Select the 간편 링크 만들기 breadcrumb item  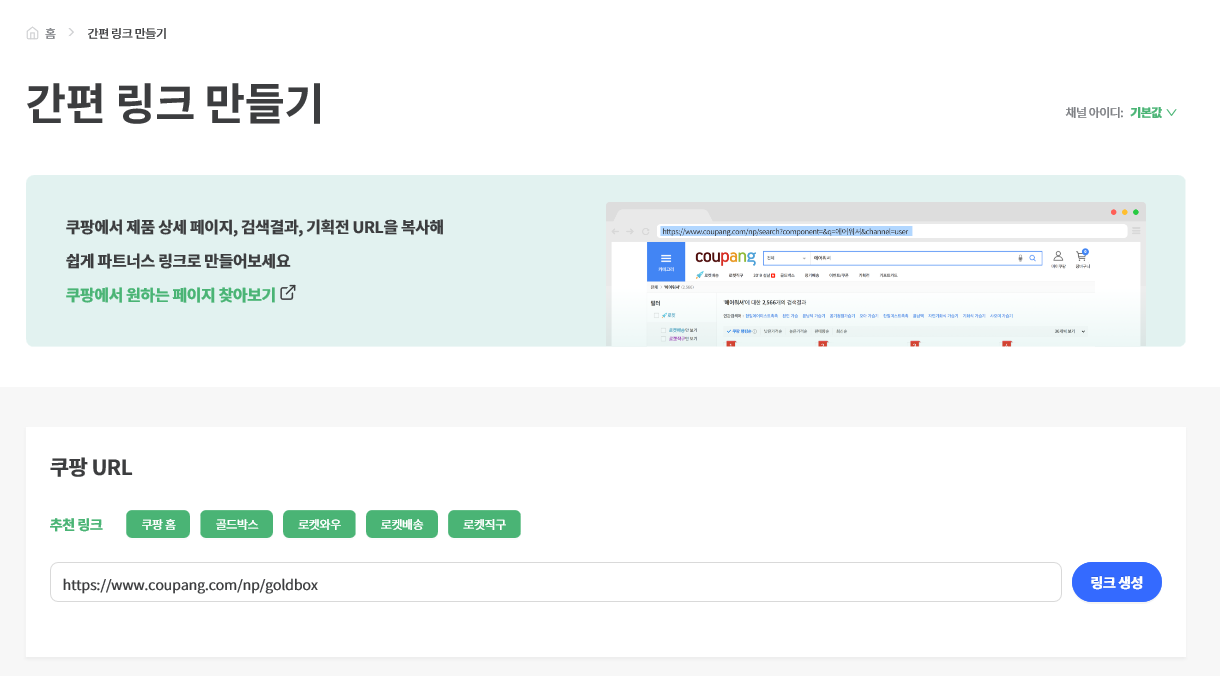pyautogui.click(x=127, y=33)
